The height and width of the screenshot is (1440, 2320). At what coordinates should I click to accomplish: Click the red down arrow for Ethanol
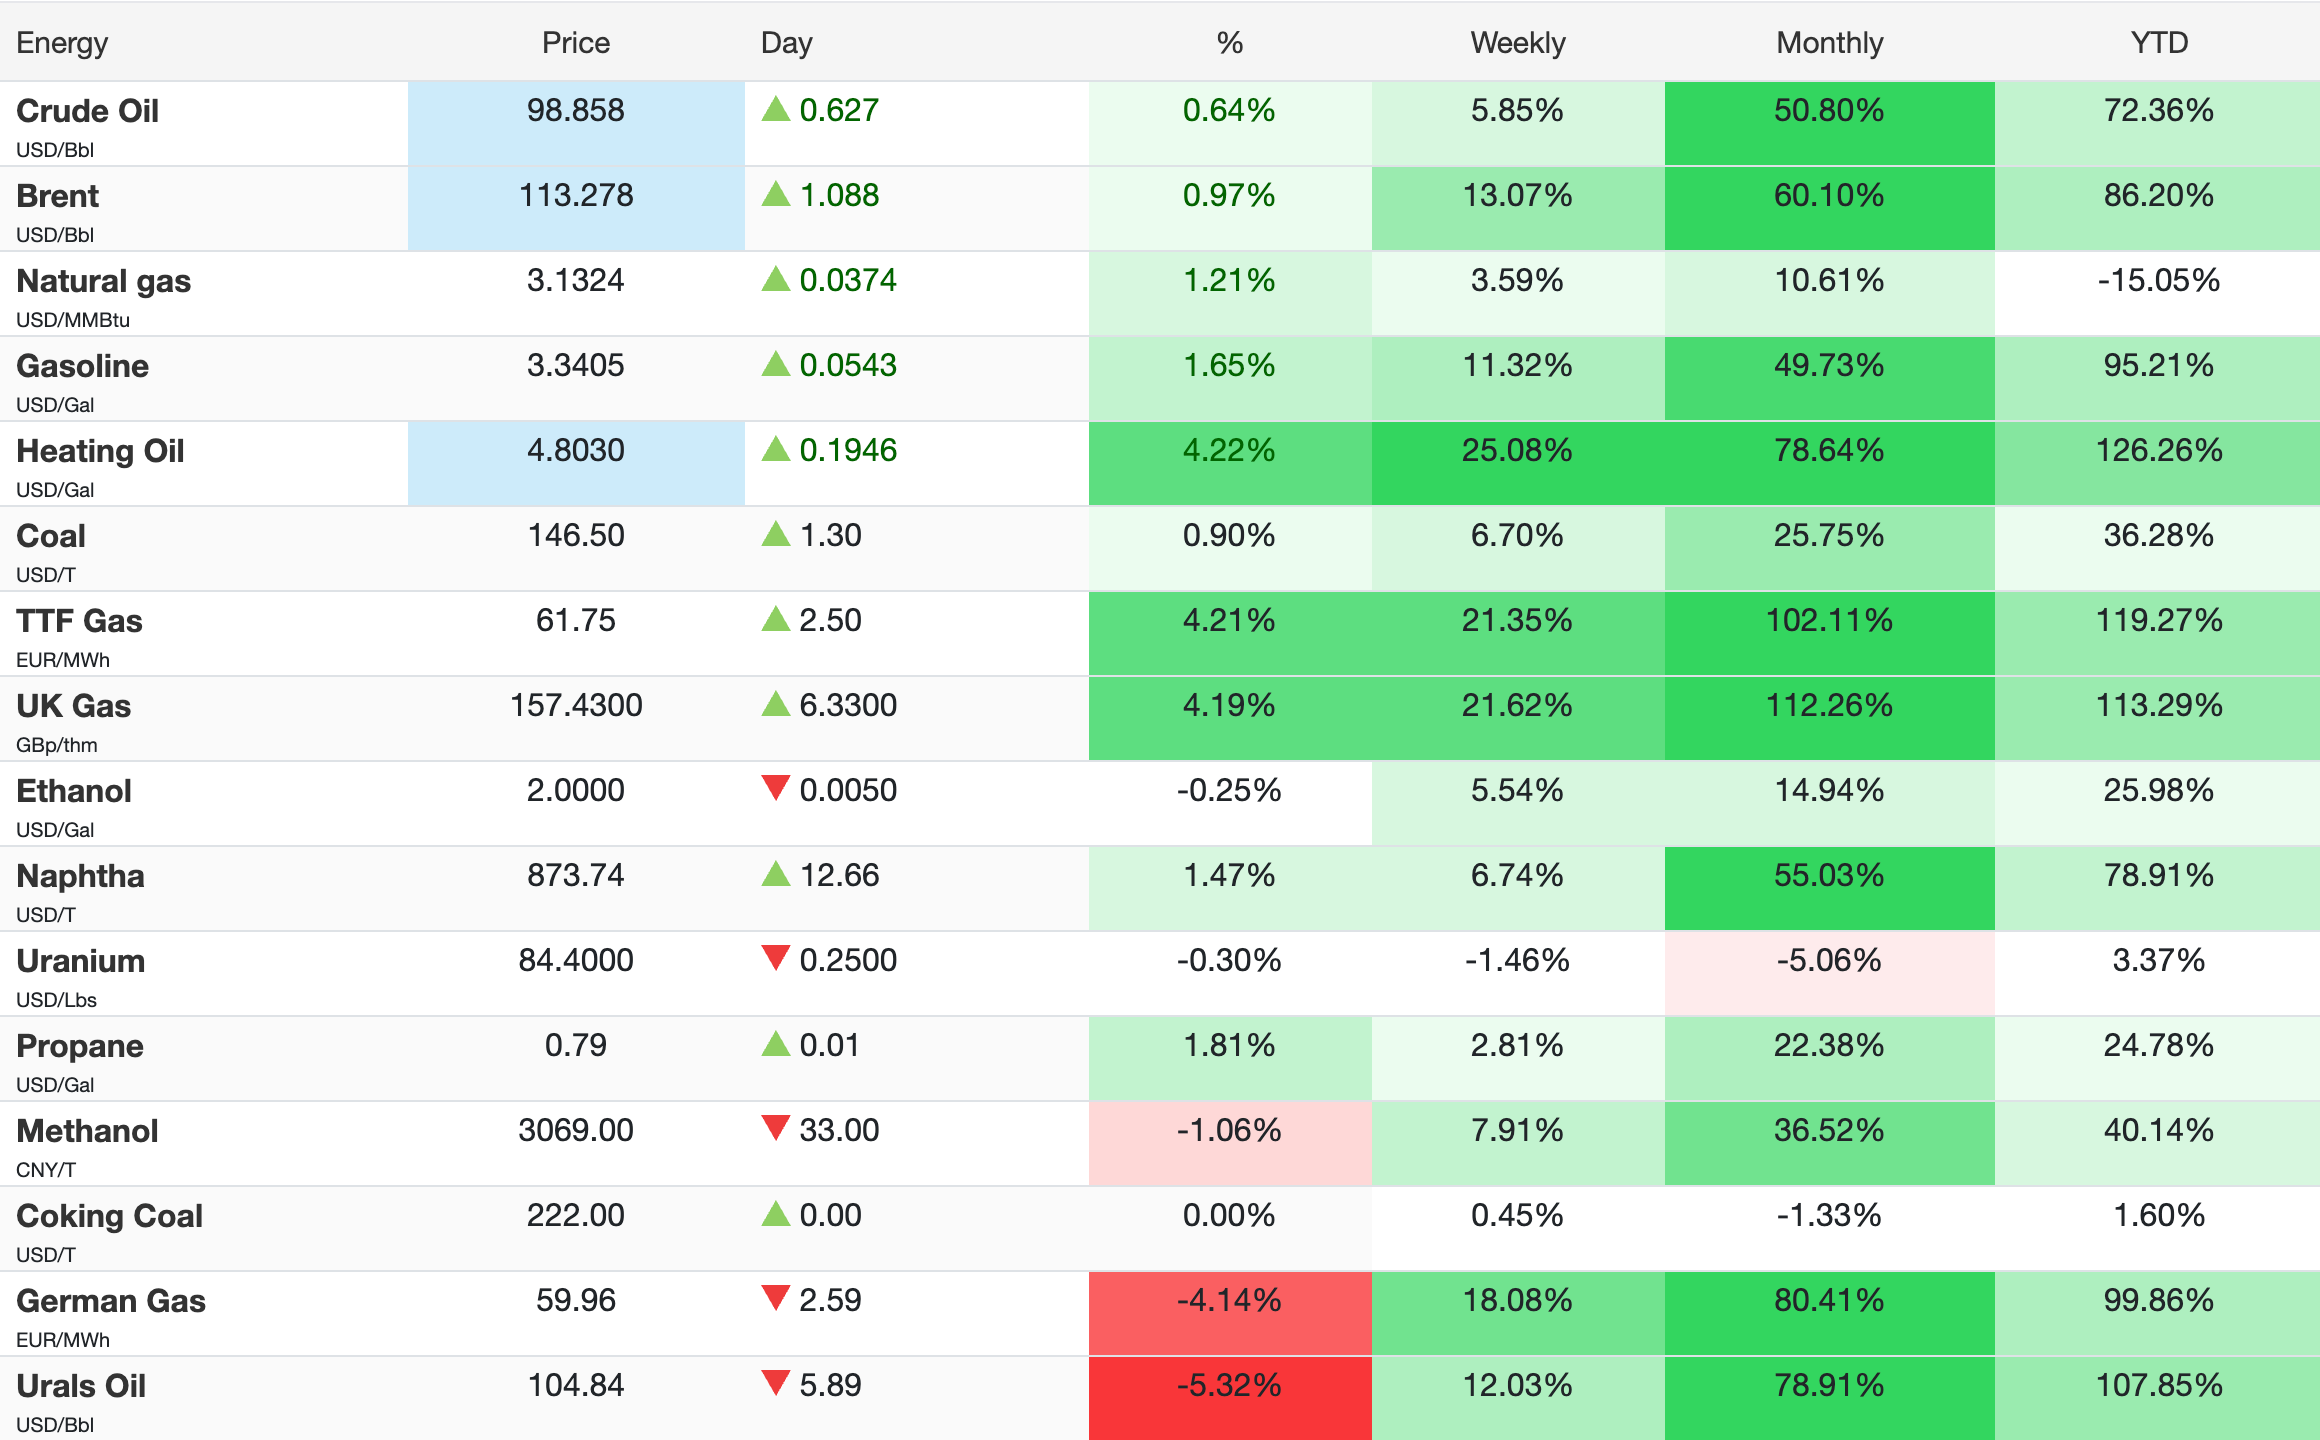coord(776,788)
